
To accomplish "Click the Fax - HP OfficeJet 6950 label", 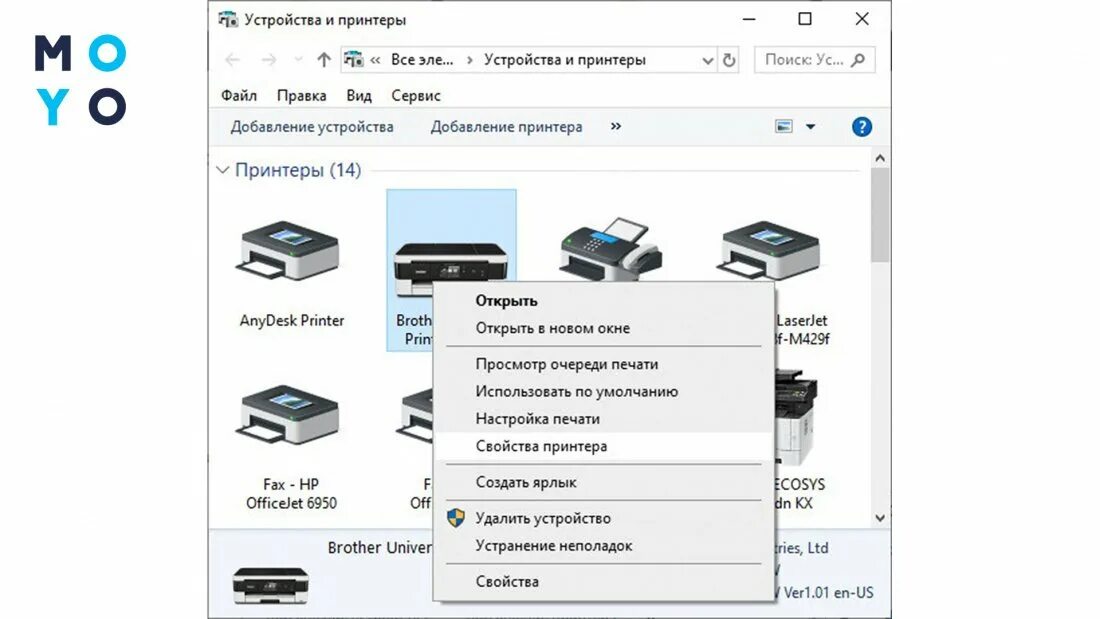I will (290, 494).
